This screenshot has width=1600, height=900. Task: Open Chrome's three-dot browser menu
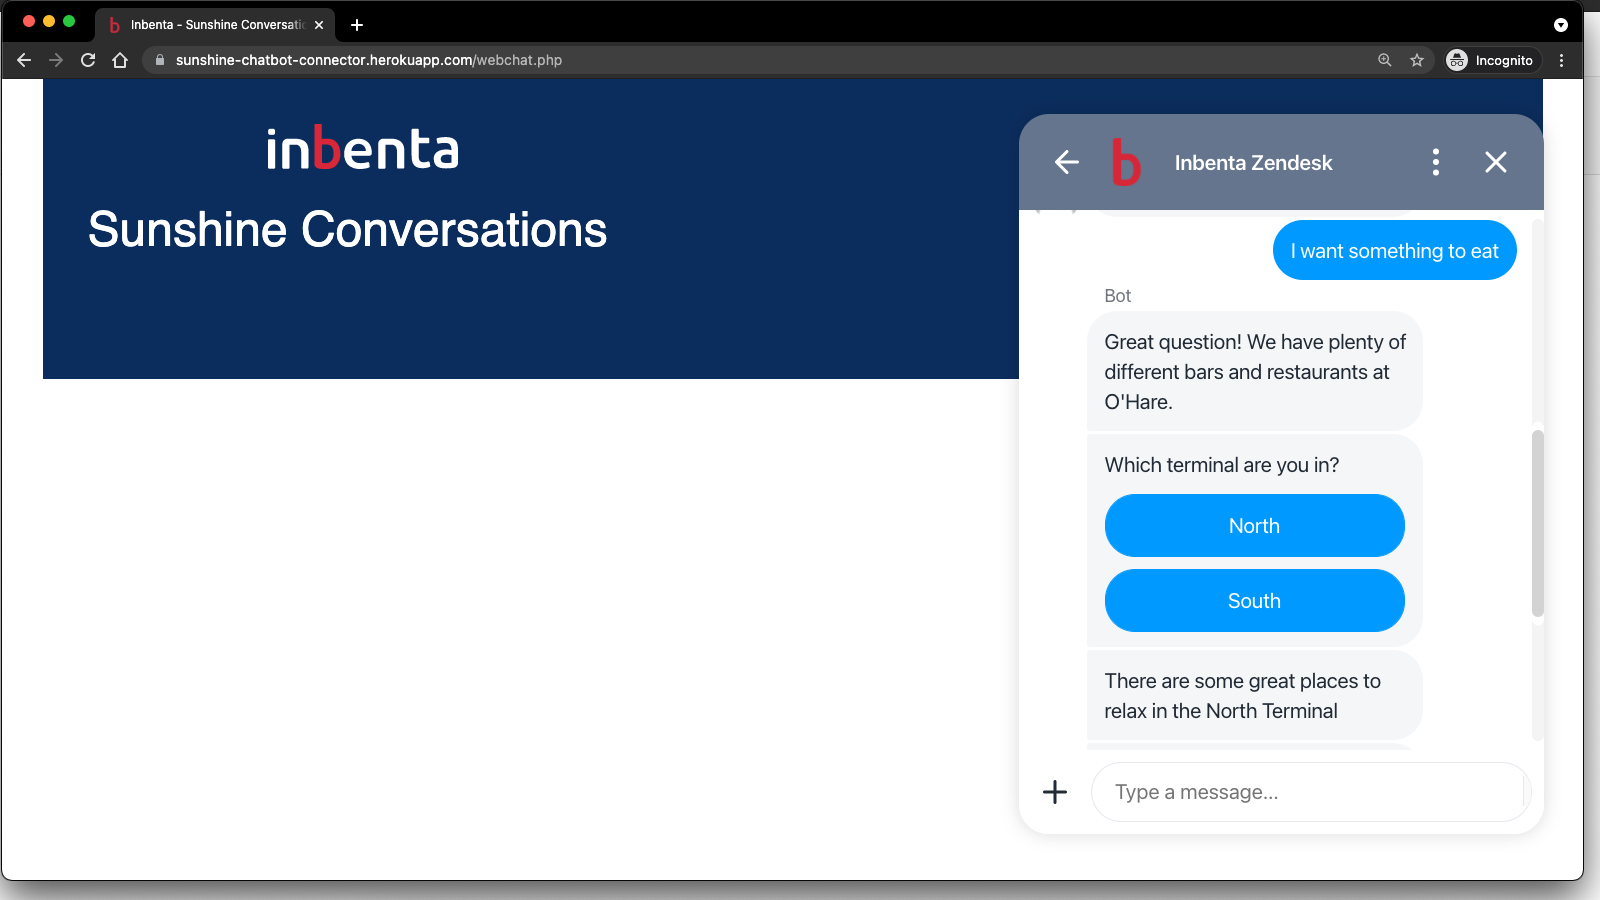(x=1561, y=60)
